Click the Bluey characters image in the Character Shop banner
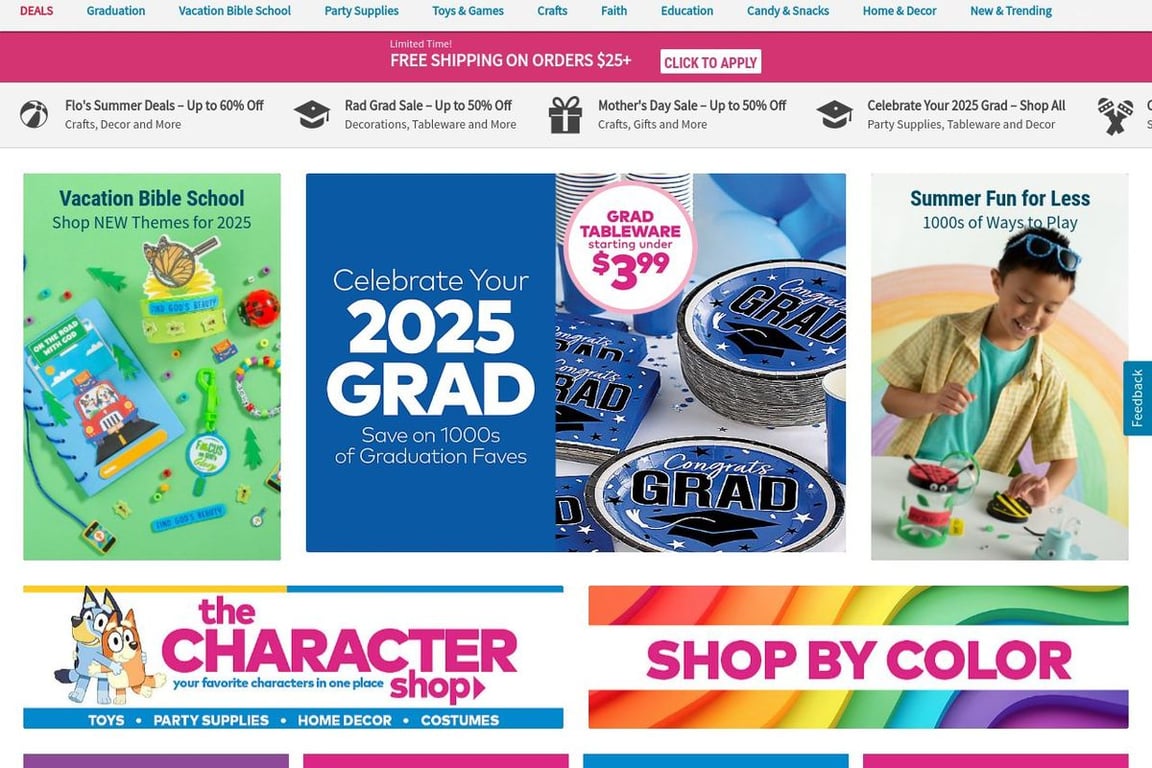 109,647
